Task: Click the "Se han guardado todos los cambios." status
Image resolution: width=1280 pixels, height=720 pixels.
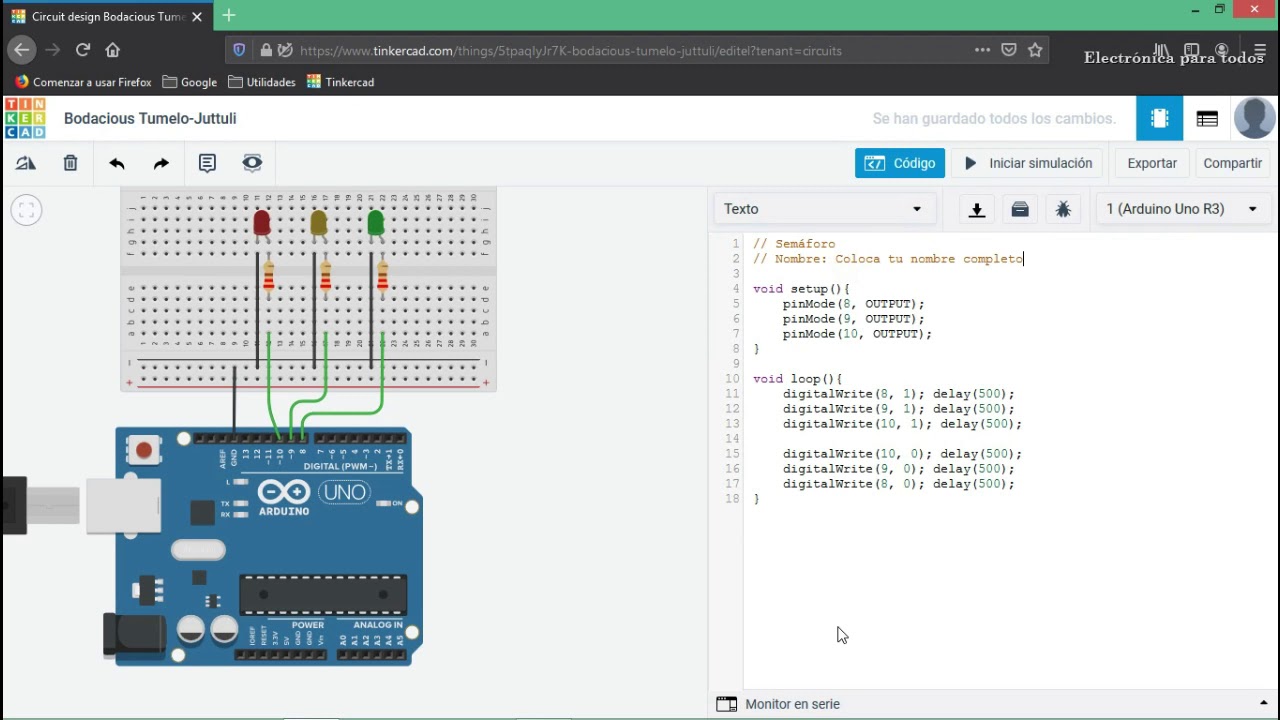Action: (x=994, y=118)
